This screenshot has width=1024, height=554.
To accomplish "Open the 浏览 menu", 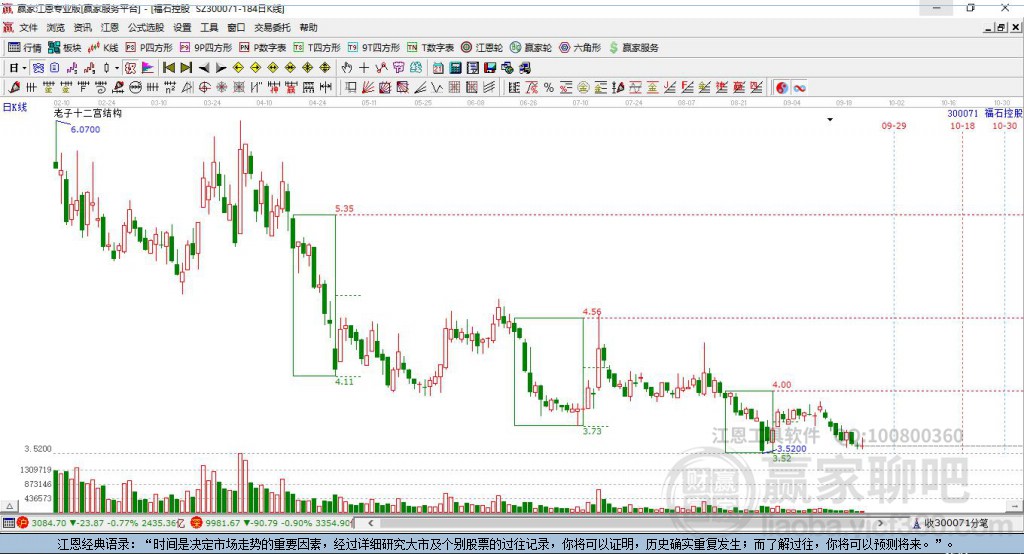I will coord(56,27).
